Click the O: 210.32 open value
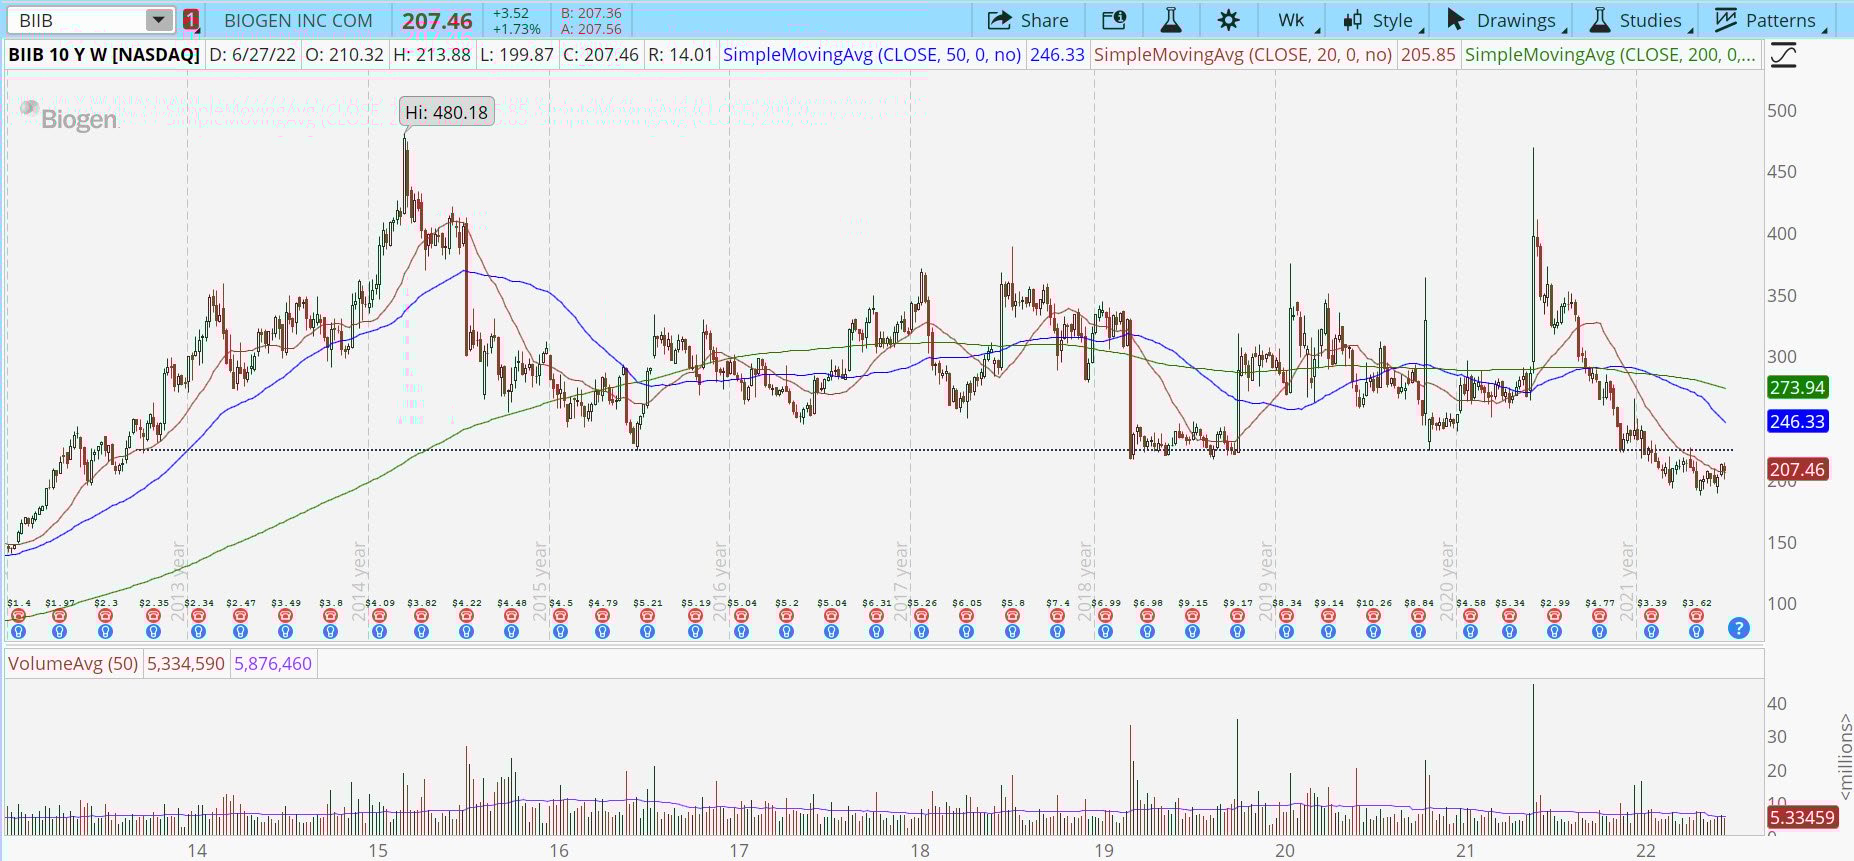Image resolution: width=1854 pixels, height=861 pixels. click(x=344, y=55)
